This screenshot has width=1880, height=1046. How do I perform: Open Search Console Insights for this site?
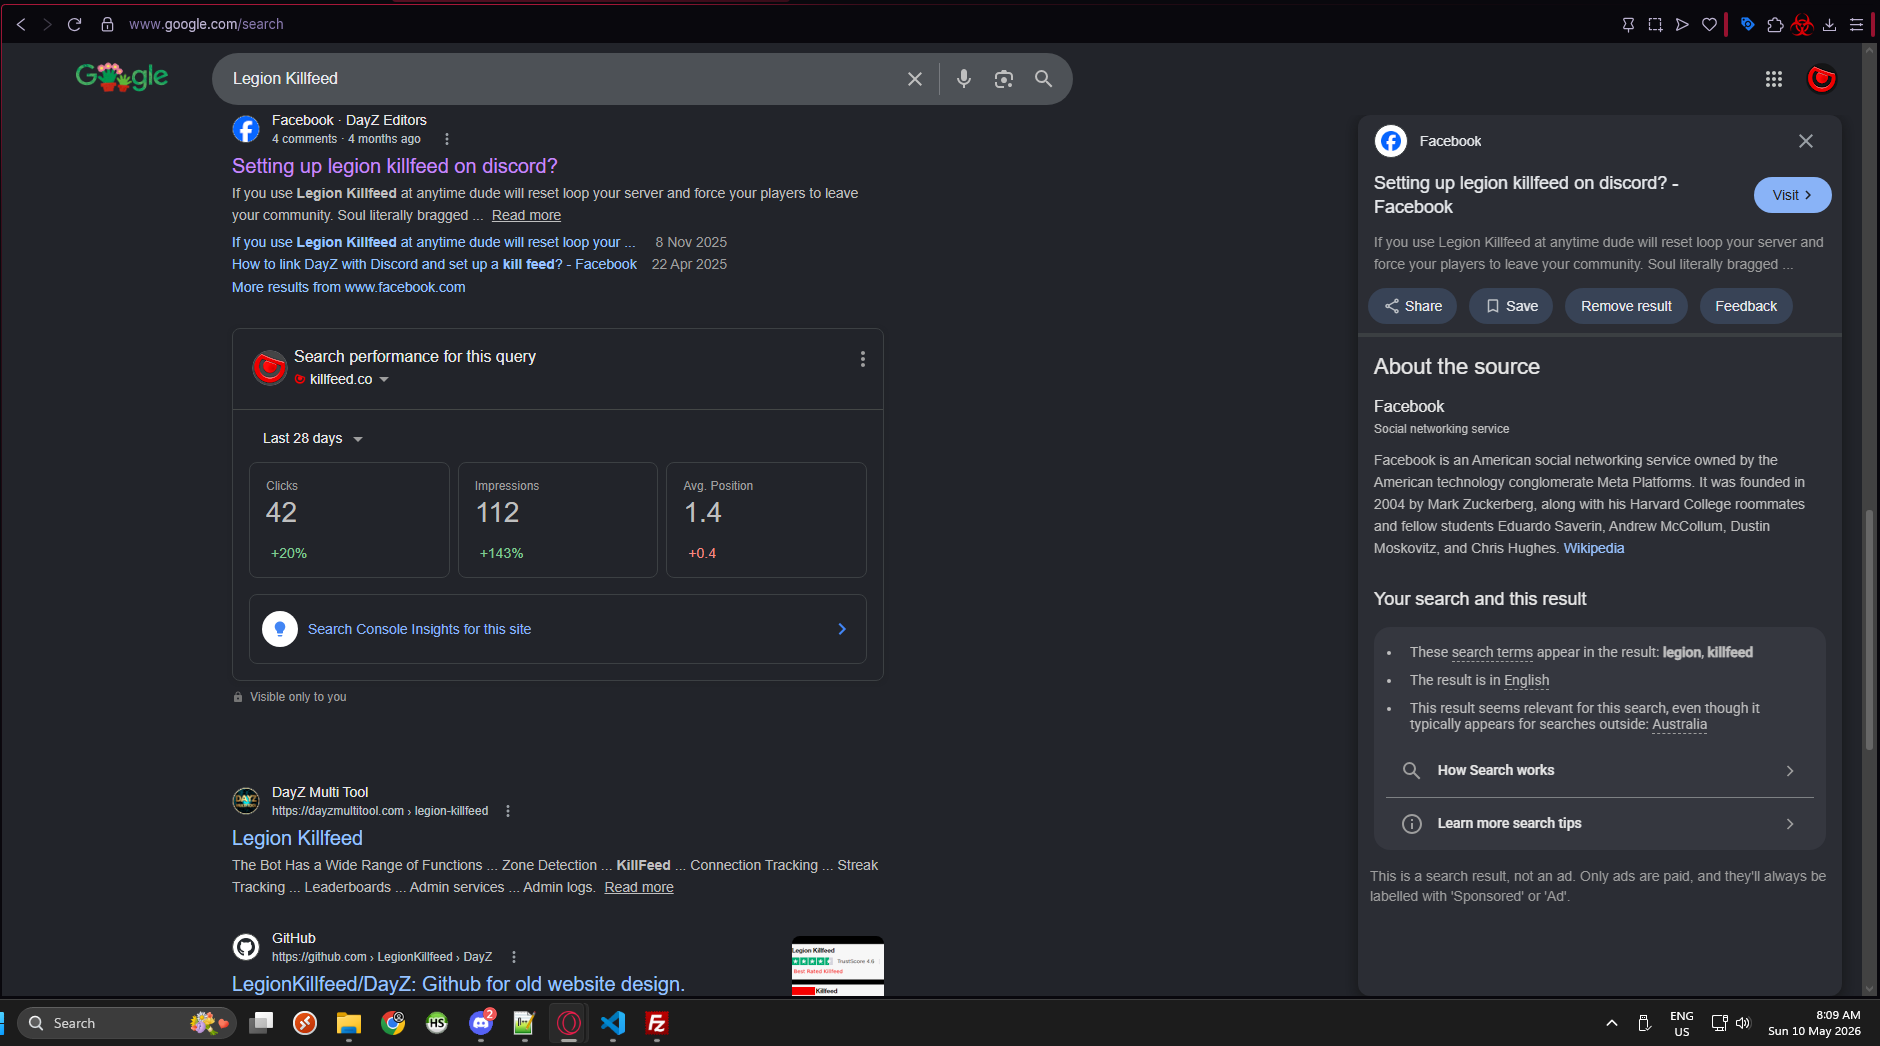tap(558, 629)
